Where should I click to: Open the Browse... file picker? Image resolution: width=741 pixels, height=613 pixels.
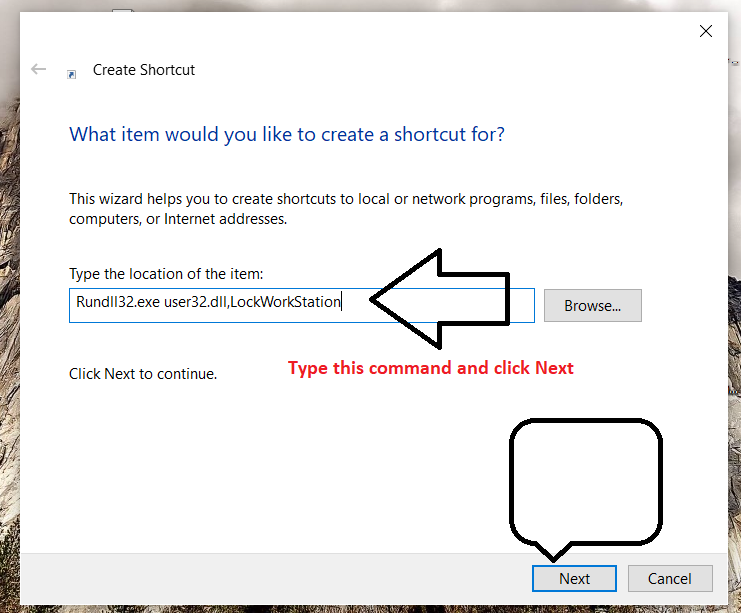pos(593,305)
